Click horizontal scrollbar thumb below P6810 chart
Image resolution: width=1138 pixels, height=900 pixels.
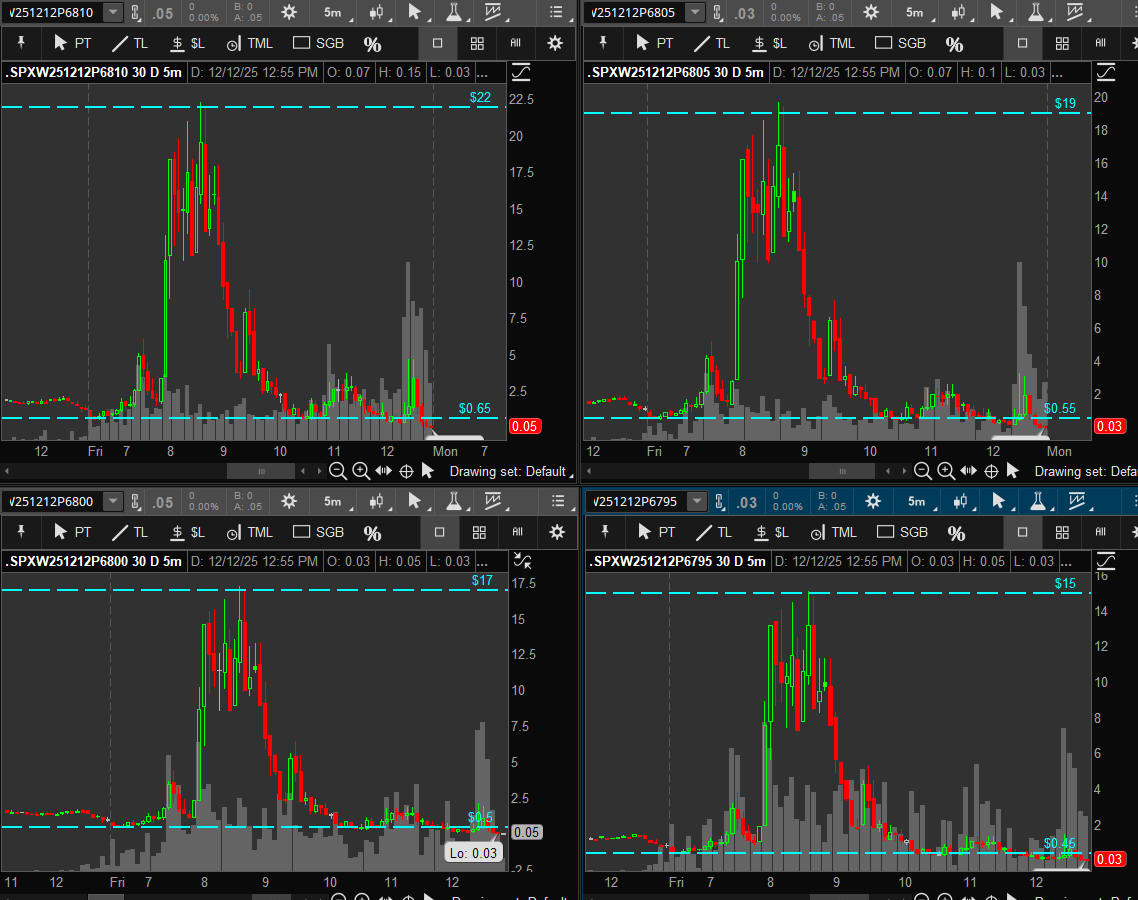[261, 471]
